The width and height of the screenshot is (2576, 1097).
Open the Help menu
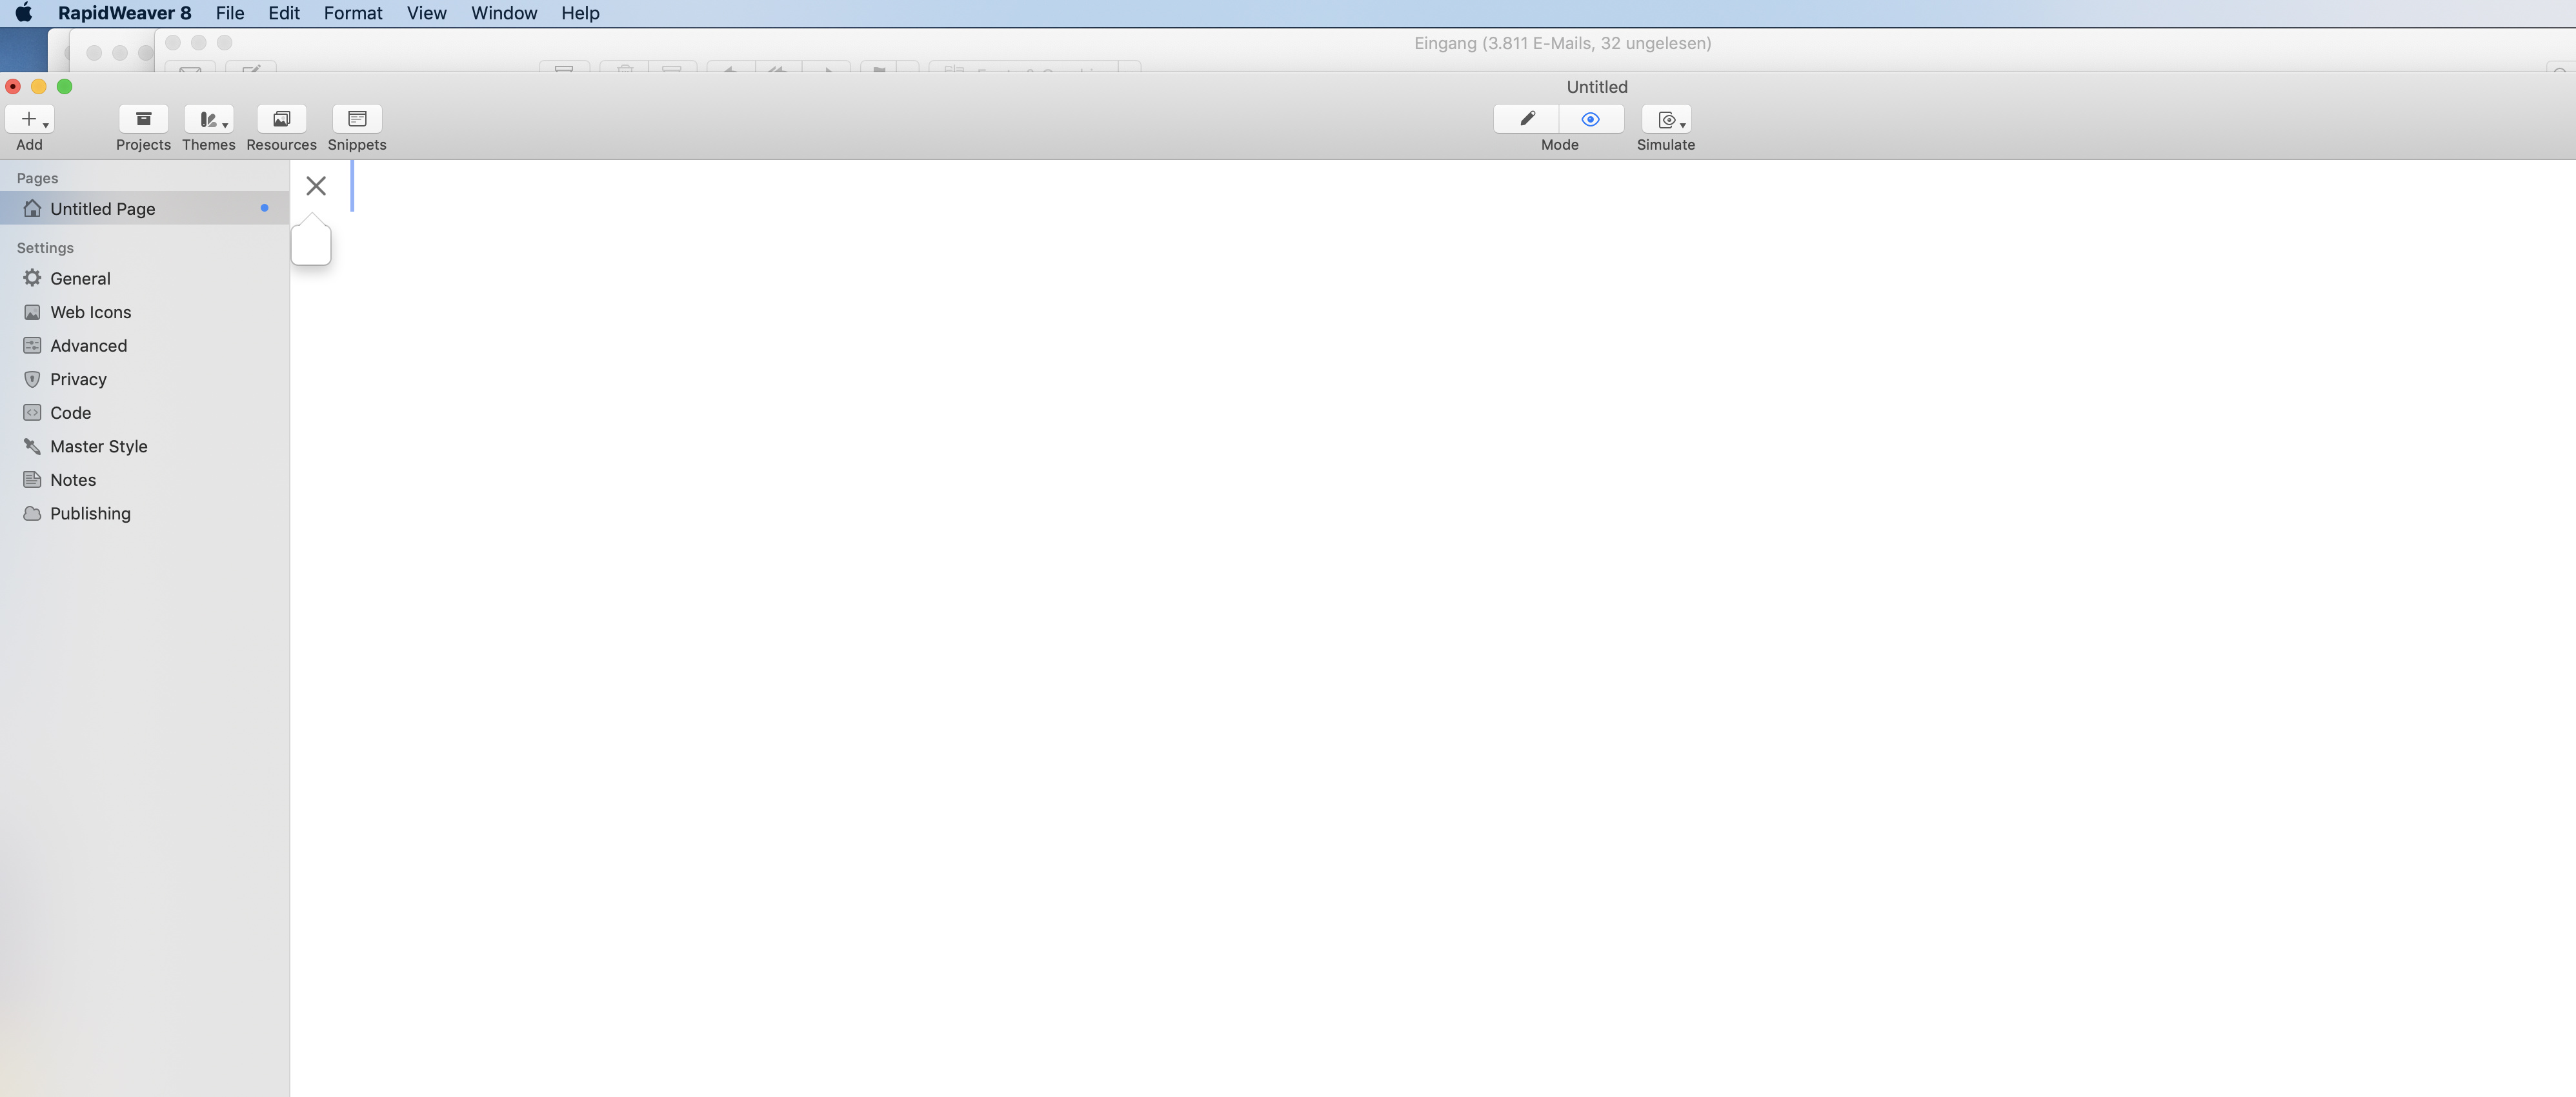[580, 13]
